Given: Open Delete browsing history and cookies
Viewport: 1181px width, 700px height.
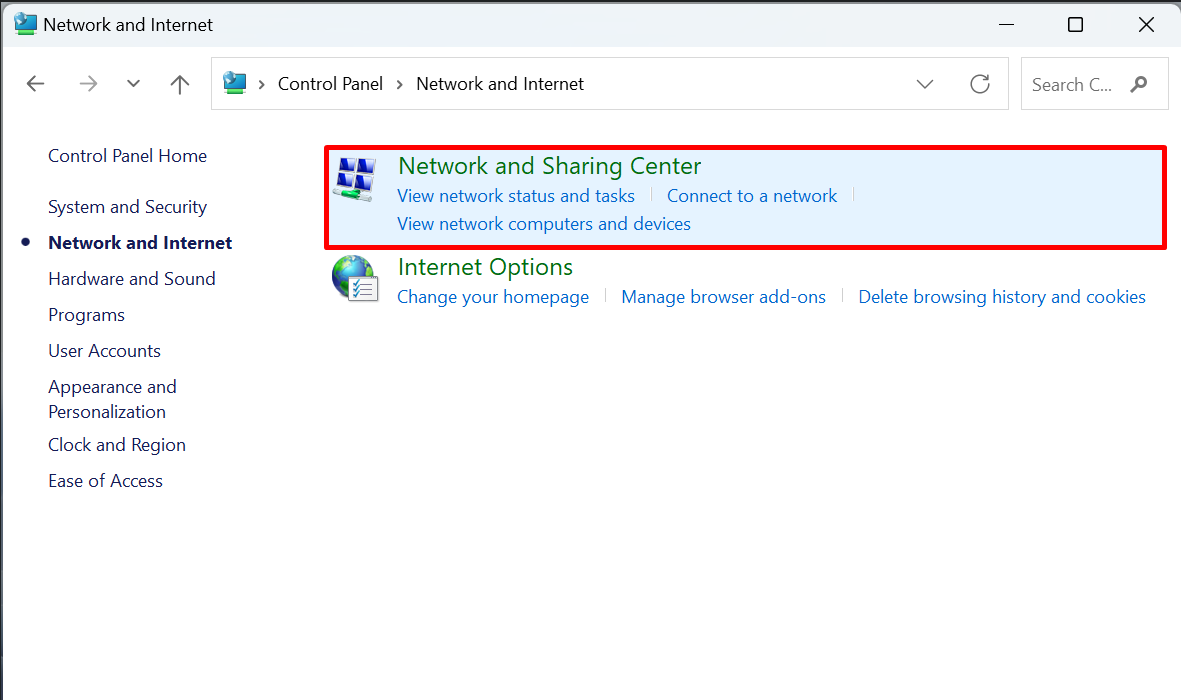Looking at the screenshot, I should point(1001,297).
